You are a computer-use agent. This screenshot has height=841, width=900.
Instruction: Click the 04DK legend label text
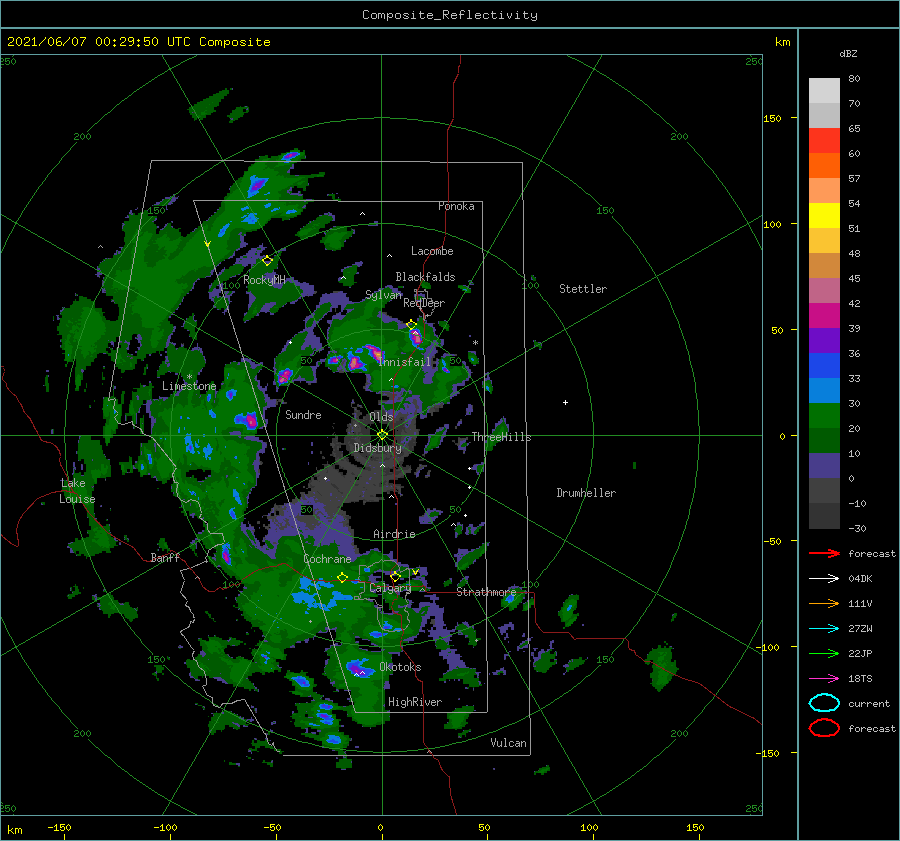pyautogui.click(x=860, y=579)
